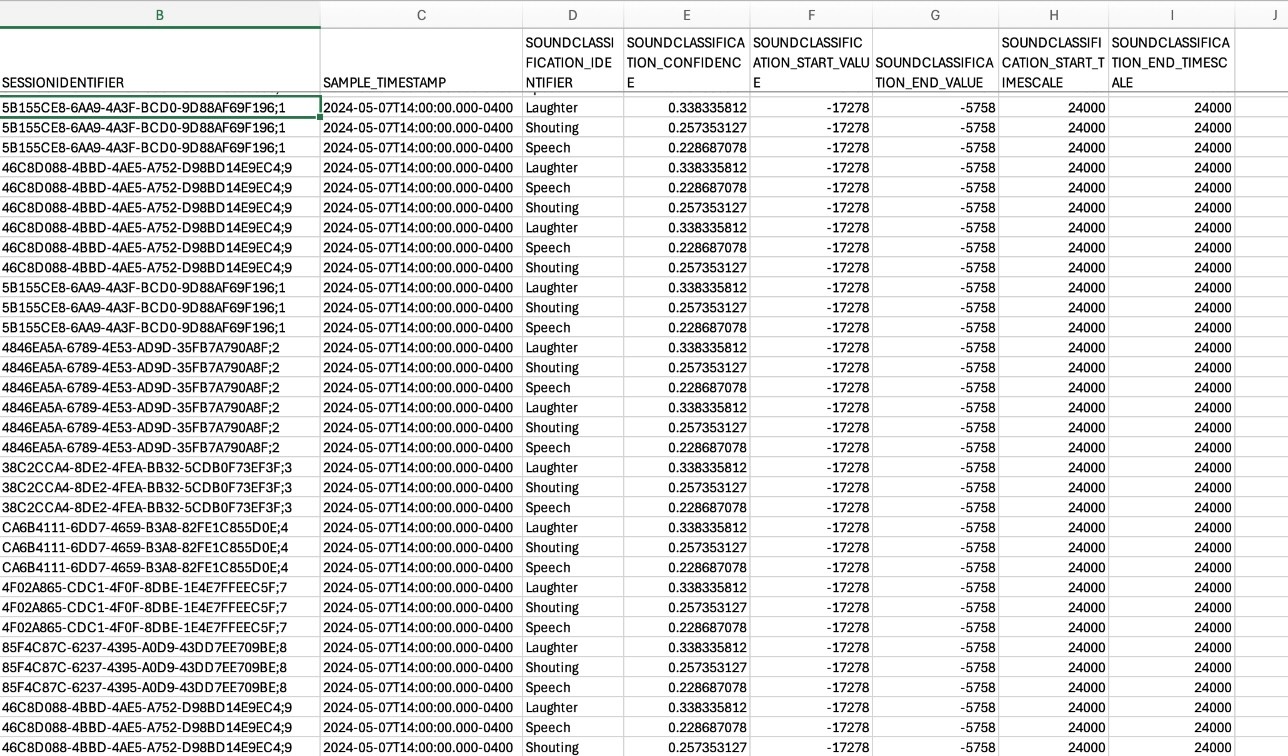Screen dimensions: 1288x756
Task: Select end timescale 24000 in 4F02A865 Laughter row
Action: pos(1172,587)
